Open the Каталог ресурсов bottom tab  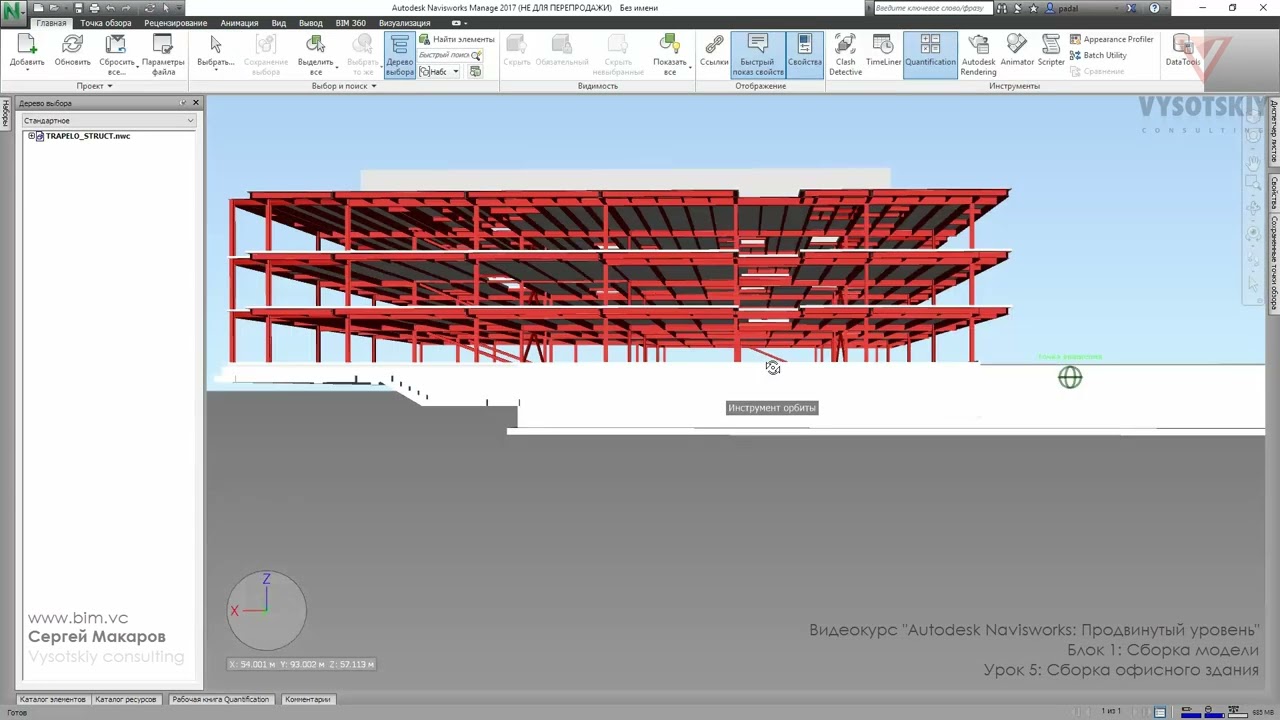click(x=126, y=699)
